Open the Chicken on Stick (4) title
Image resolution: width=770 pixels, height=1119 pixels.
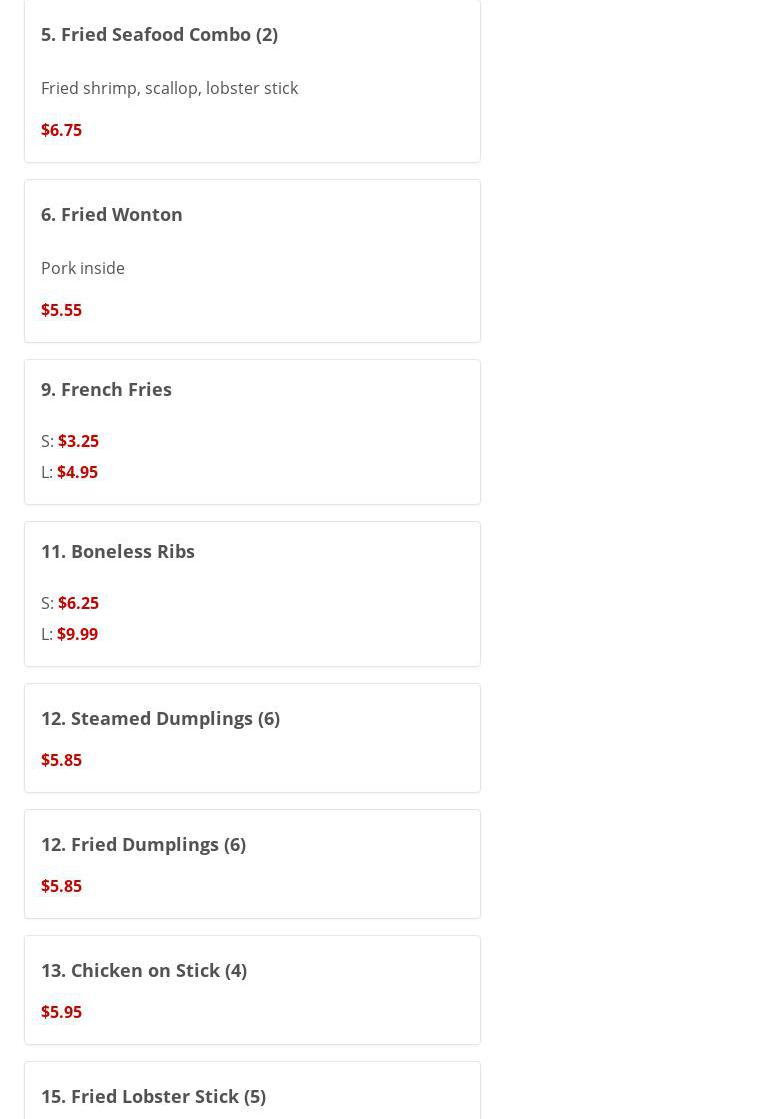144,970
